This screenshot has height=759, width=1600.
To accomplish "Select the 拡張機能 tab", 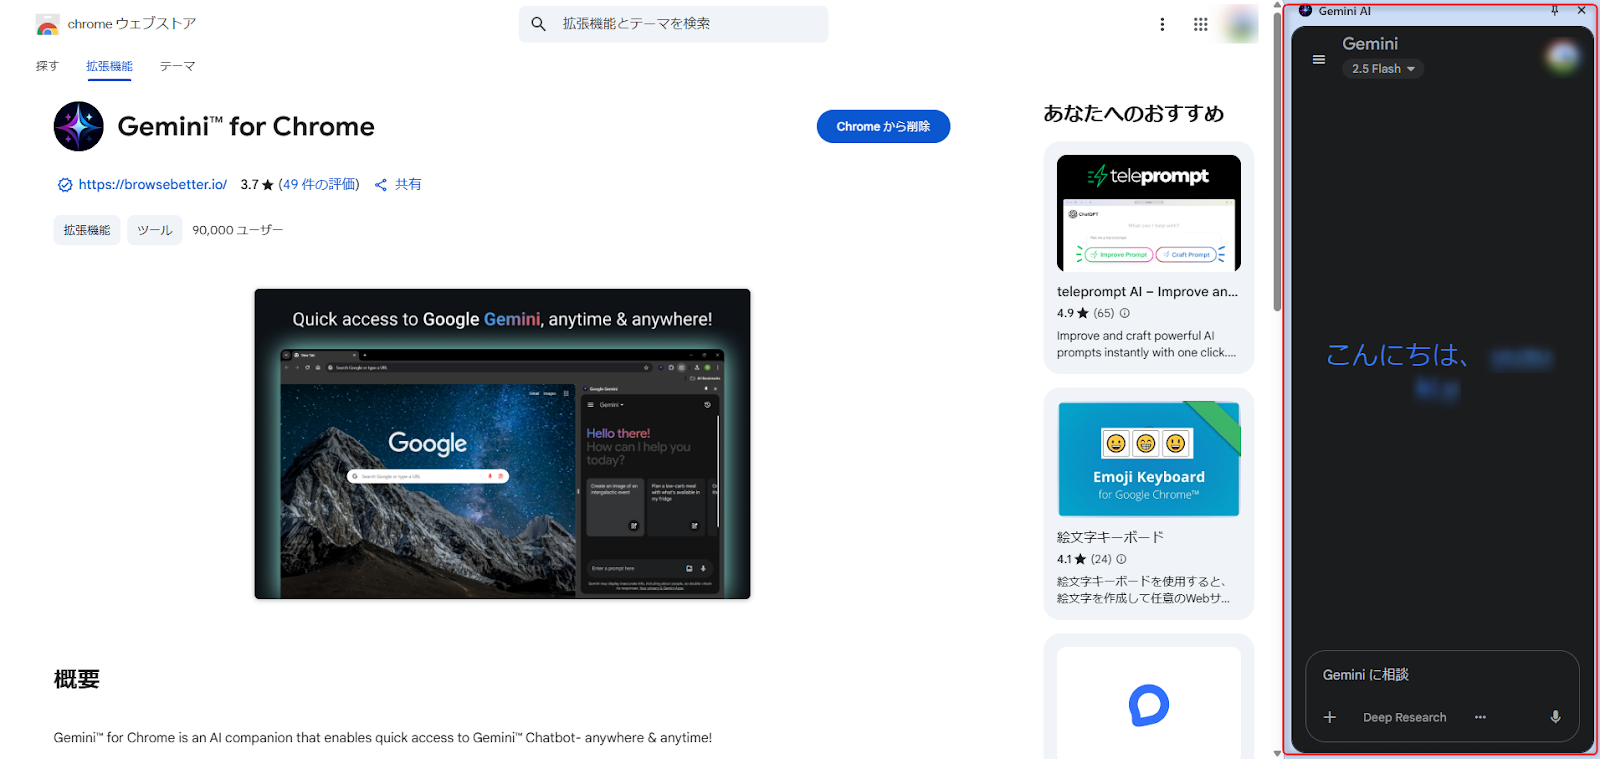I will (x=109, y=66).
